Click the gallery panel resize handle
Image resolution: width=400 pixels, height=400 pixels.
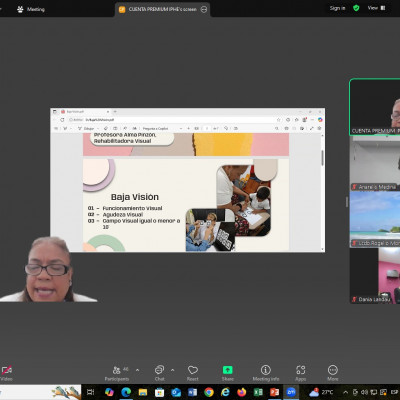click(x=347, y=202)
